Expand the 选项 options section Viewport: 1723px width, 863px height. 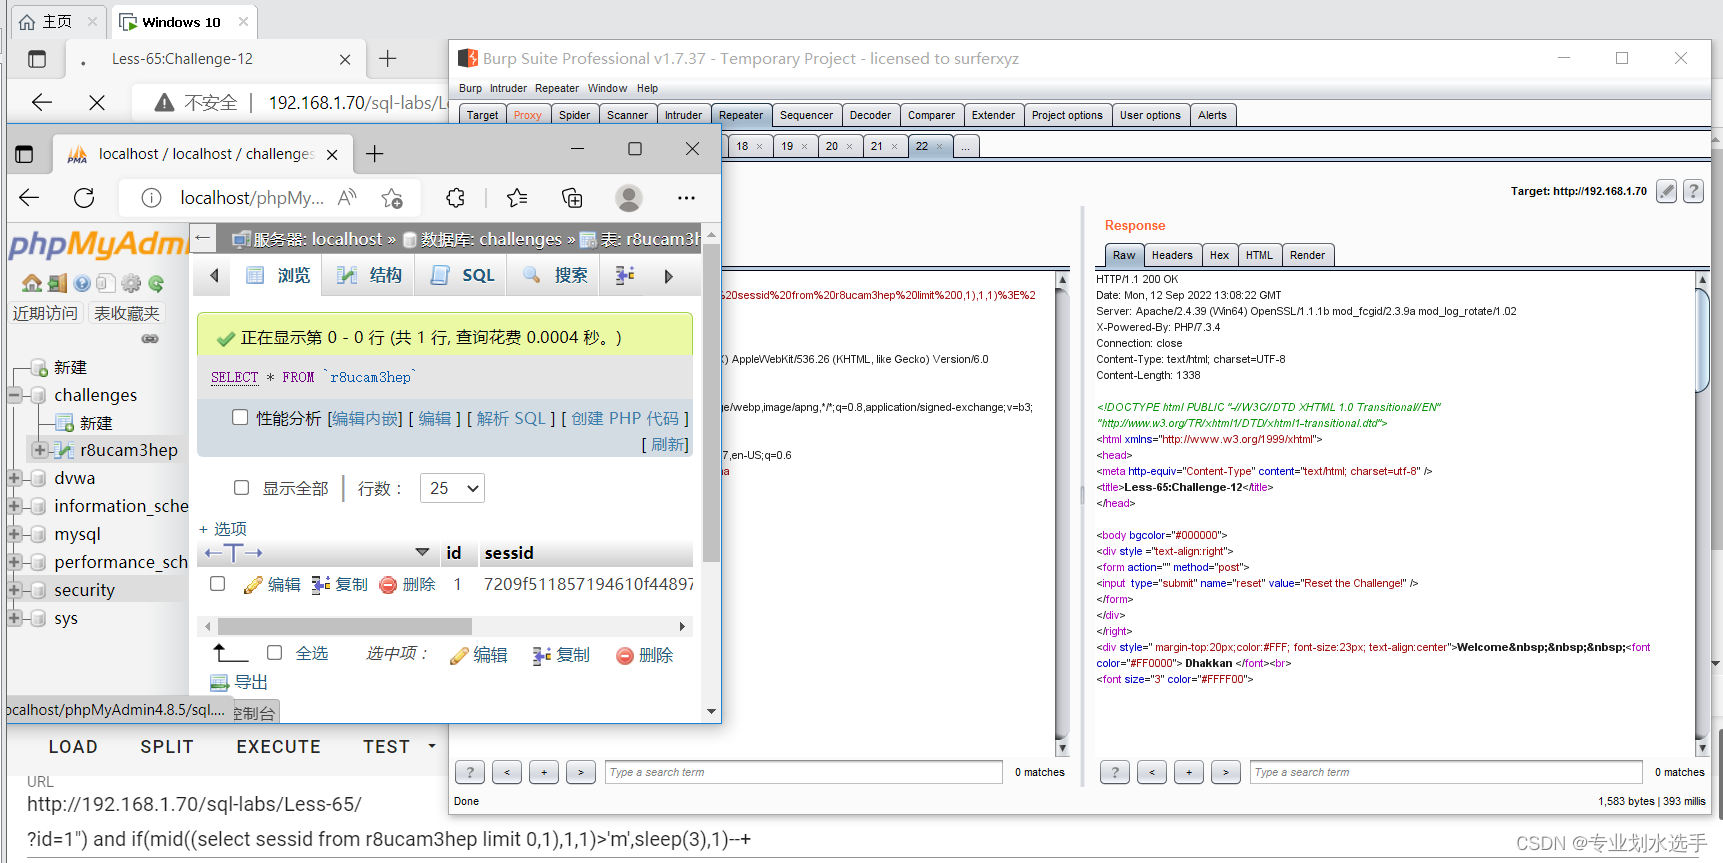[223, 529]
